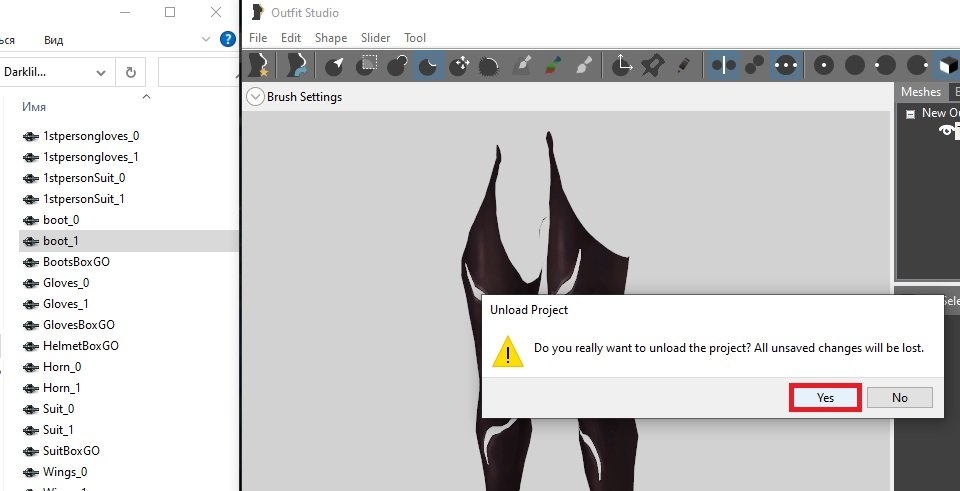Select the Pivot pin tool

pyautogui.click(x=653, y=66)
